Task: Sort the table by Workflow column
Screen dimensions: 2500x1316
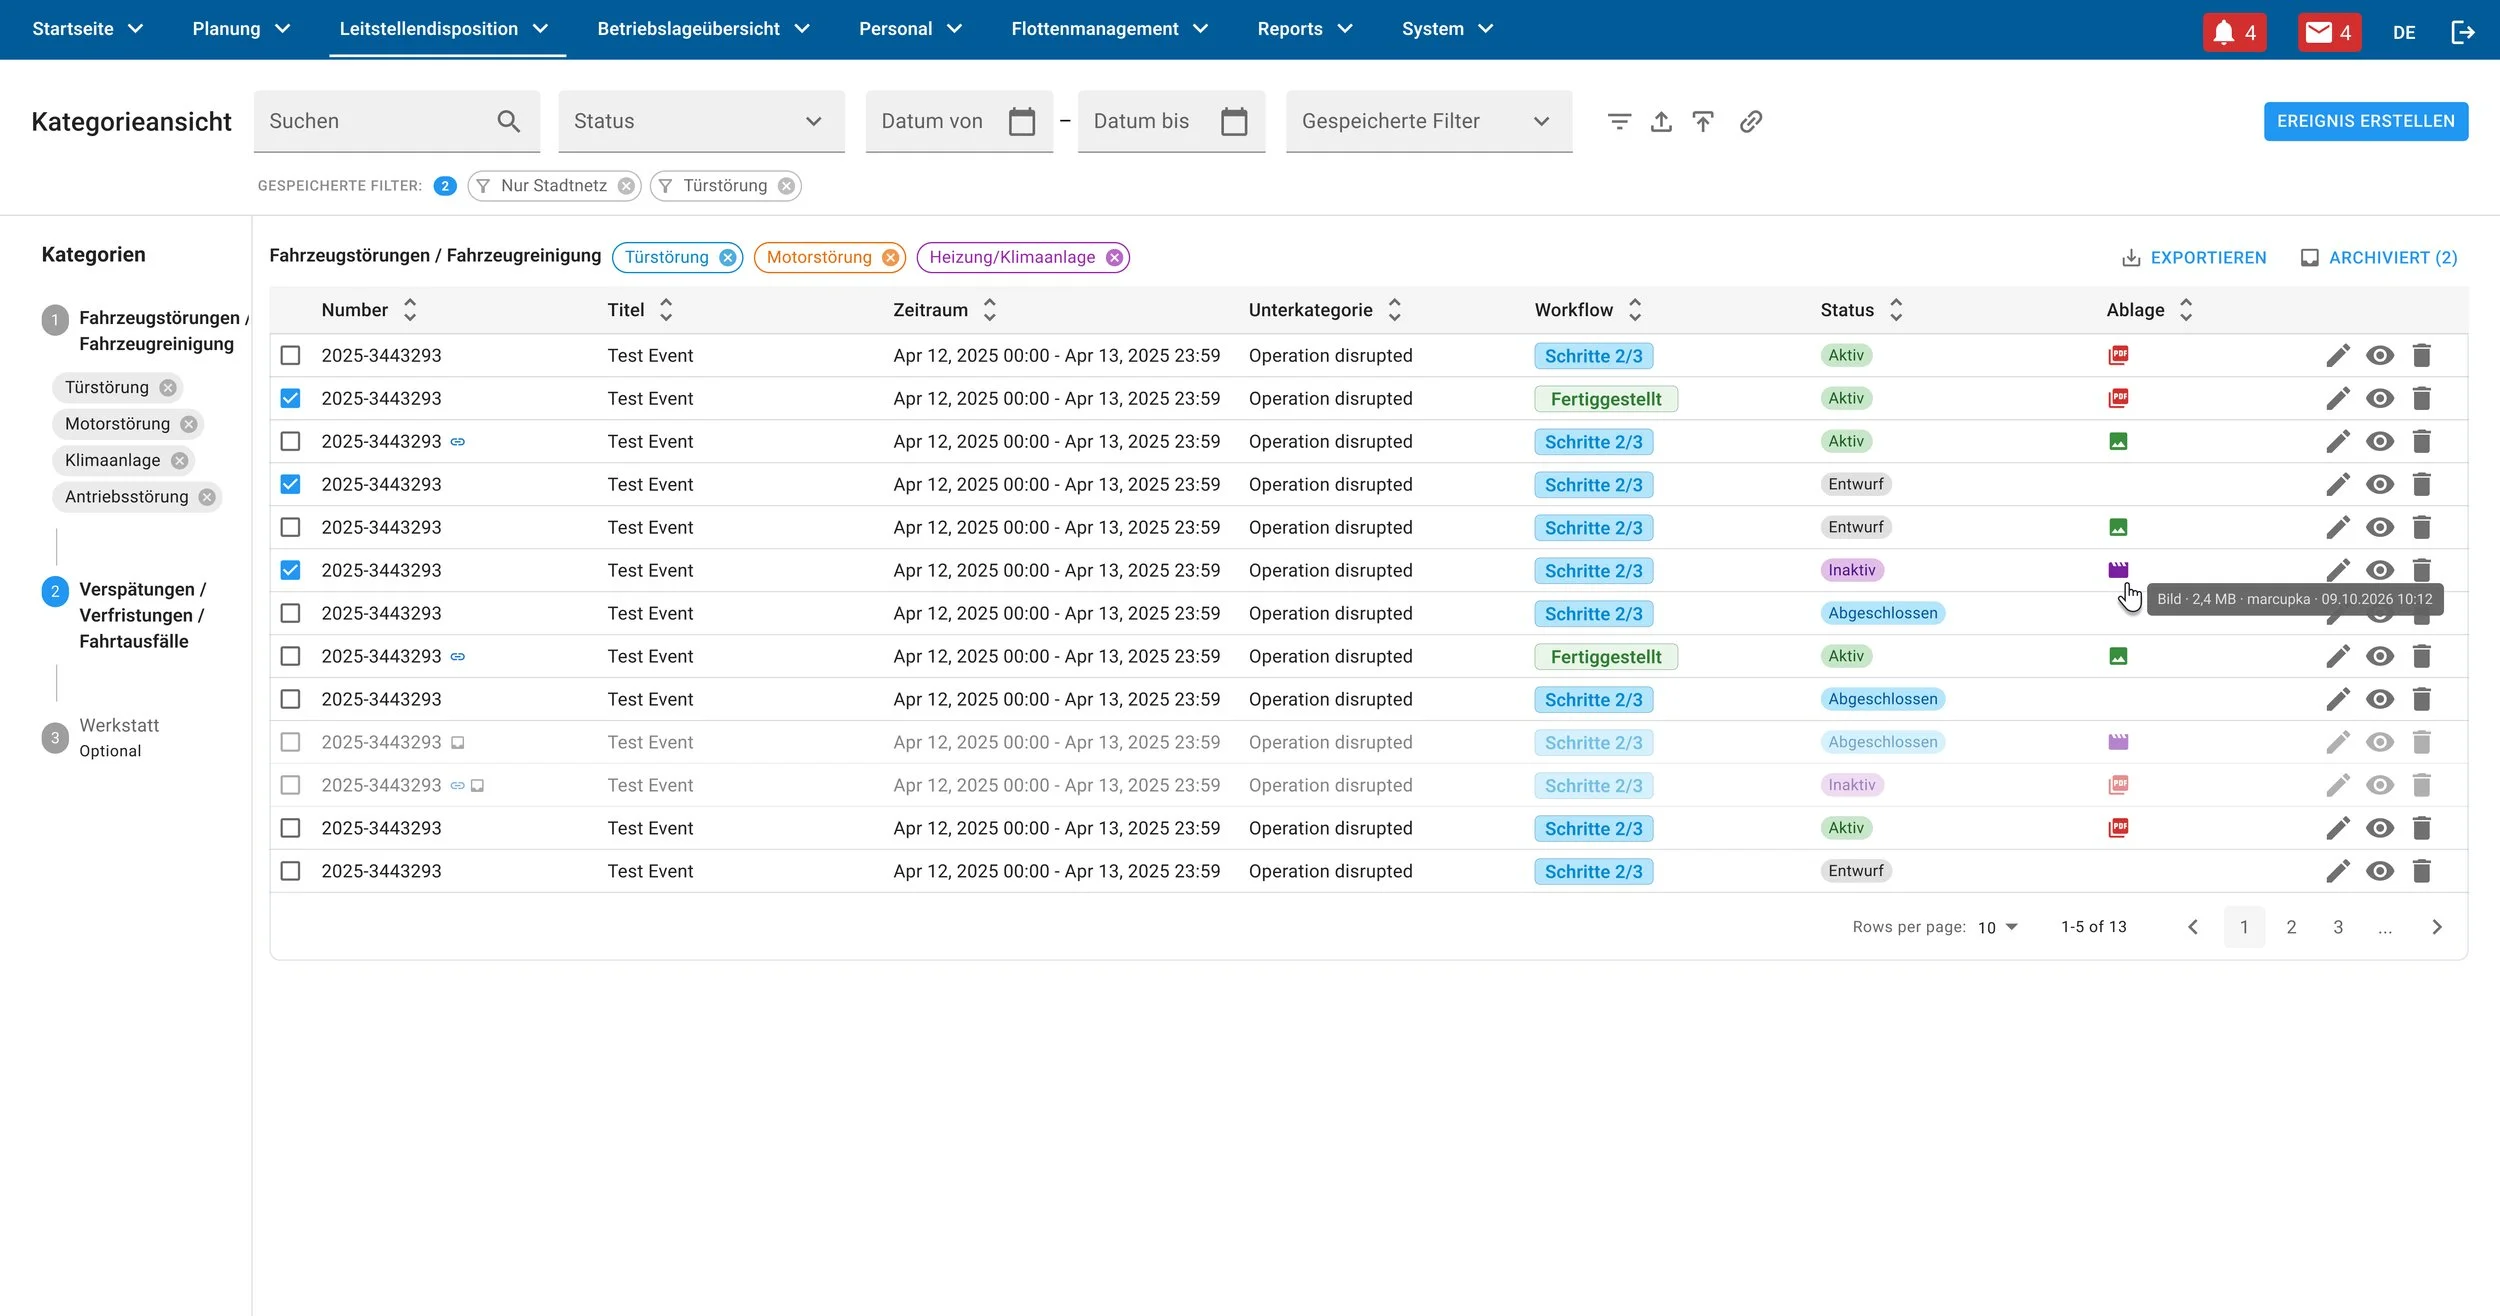Action: coord(1635,310)
